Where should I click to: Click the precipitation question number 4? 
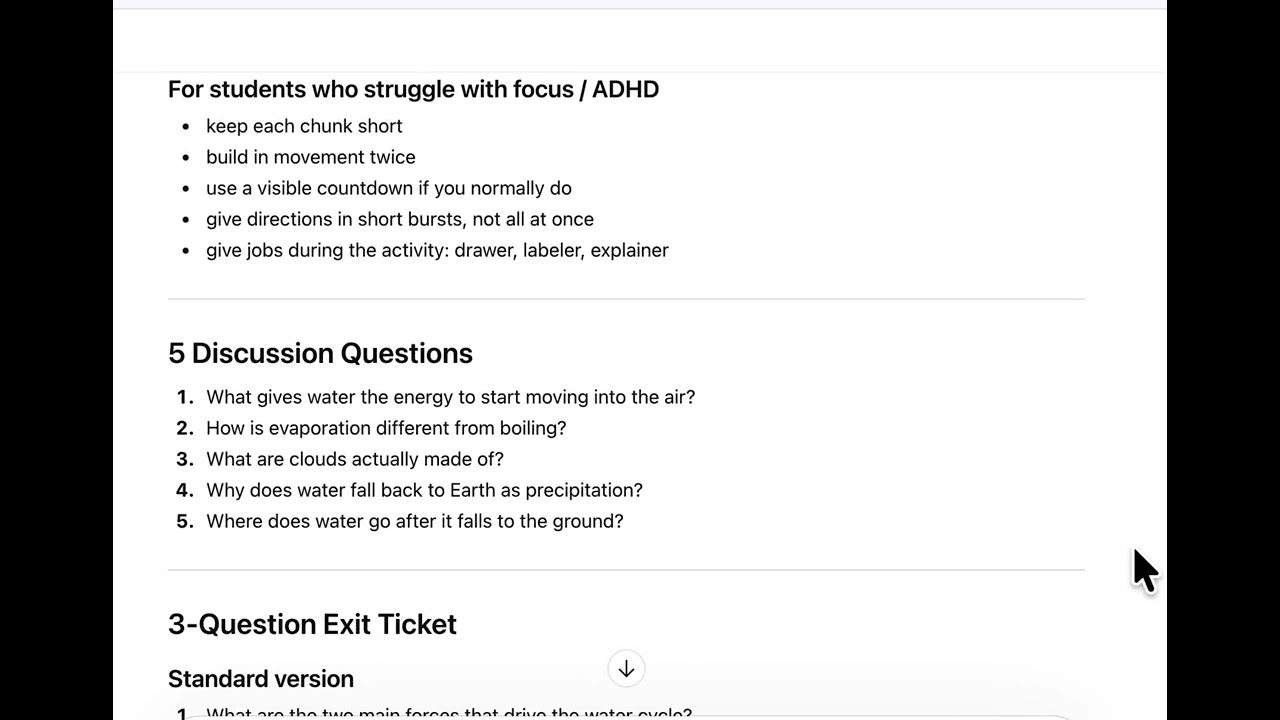tap(424, 490)
